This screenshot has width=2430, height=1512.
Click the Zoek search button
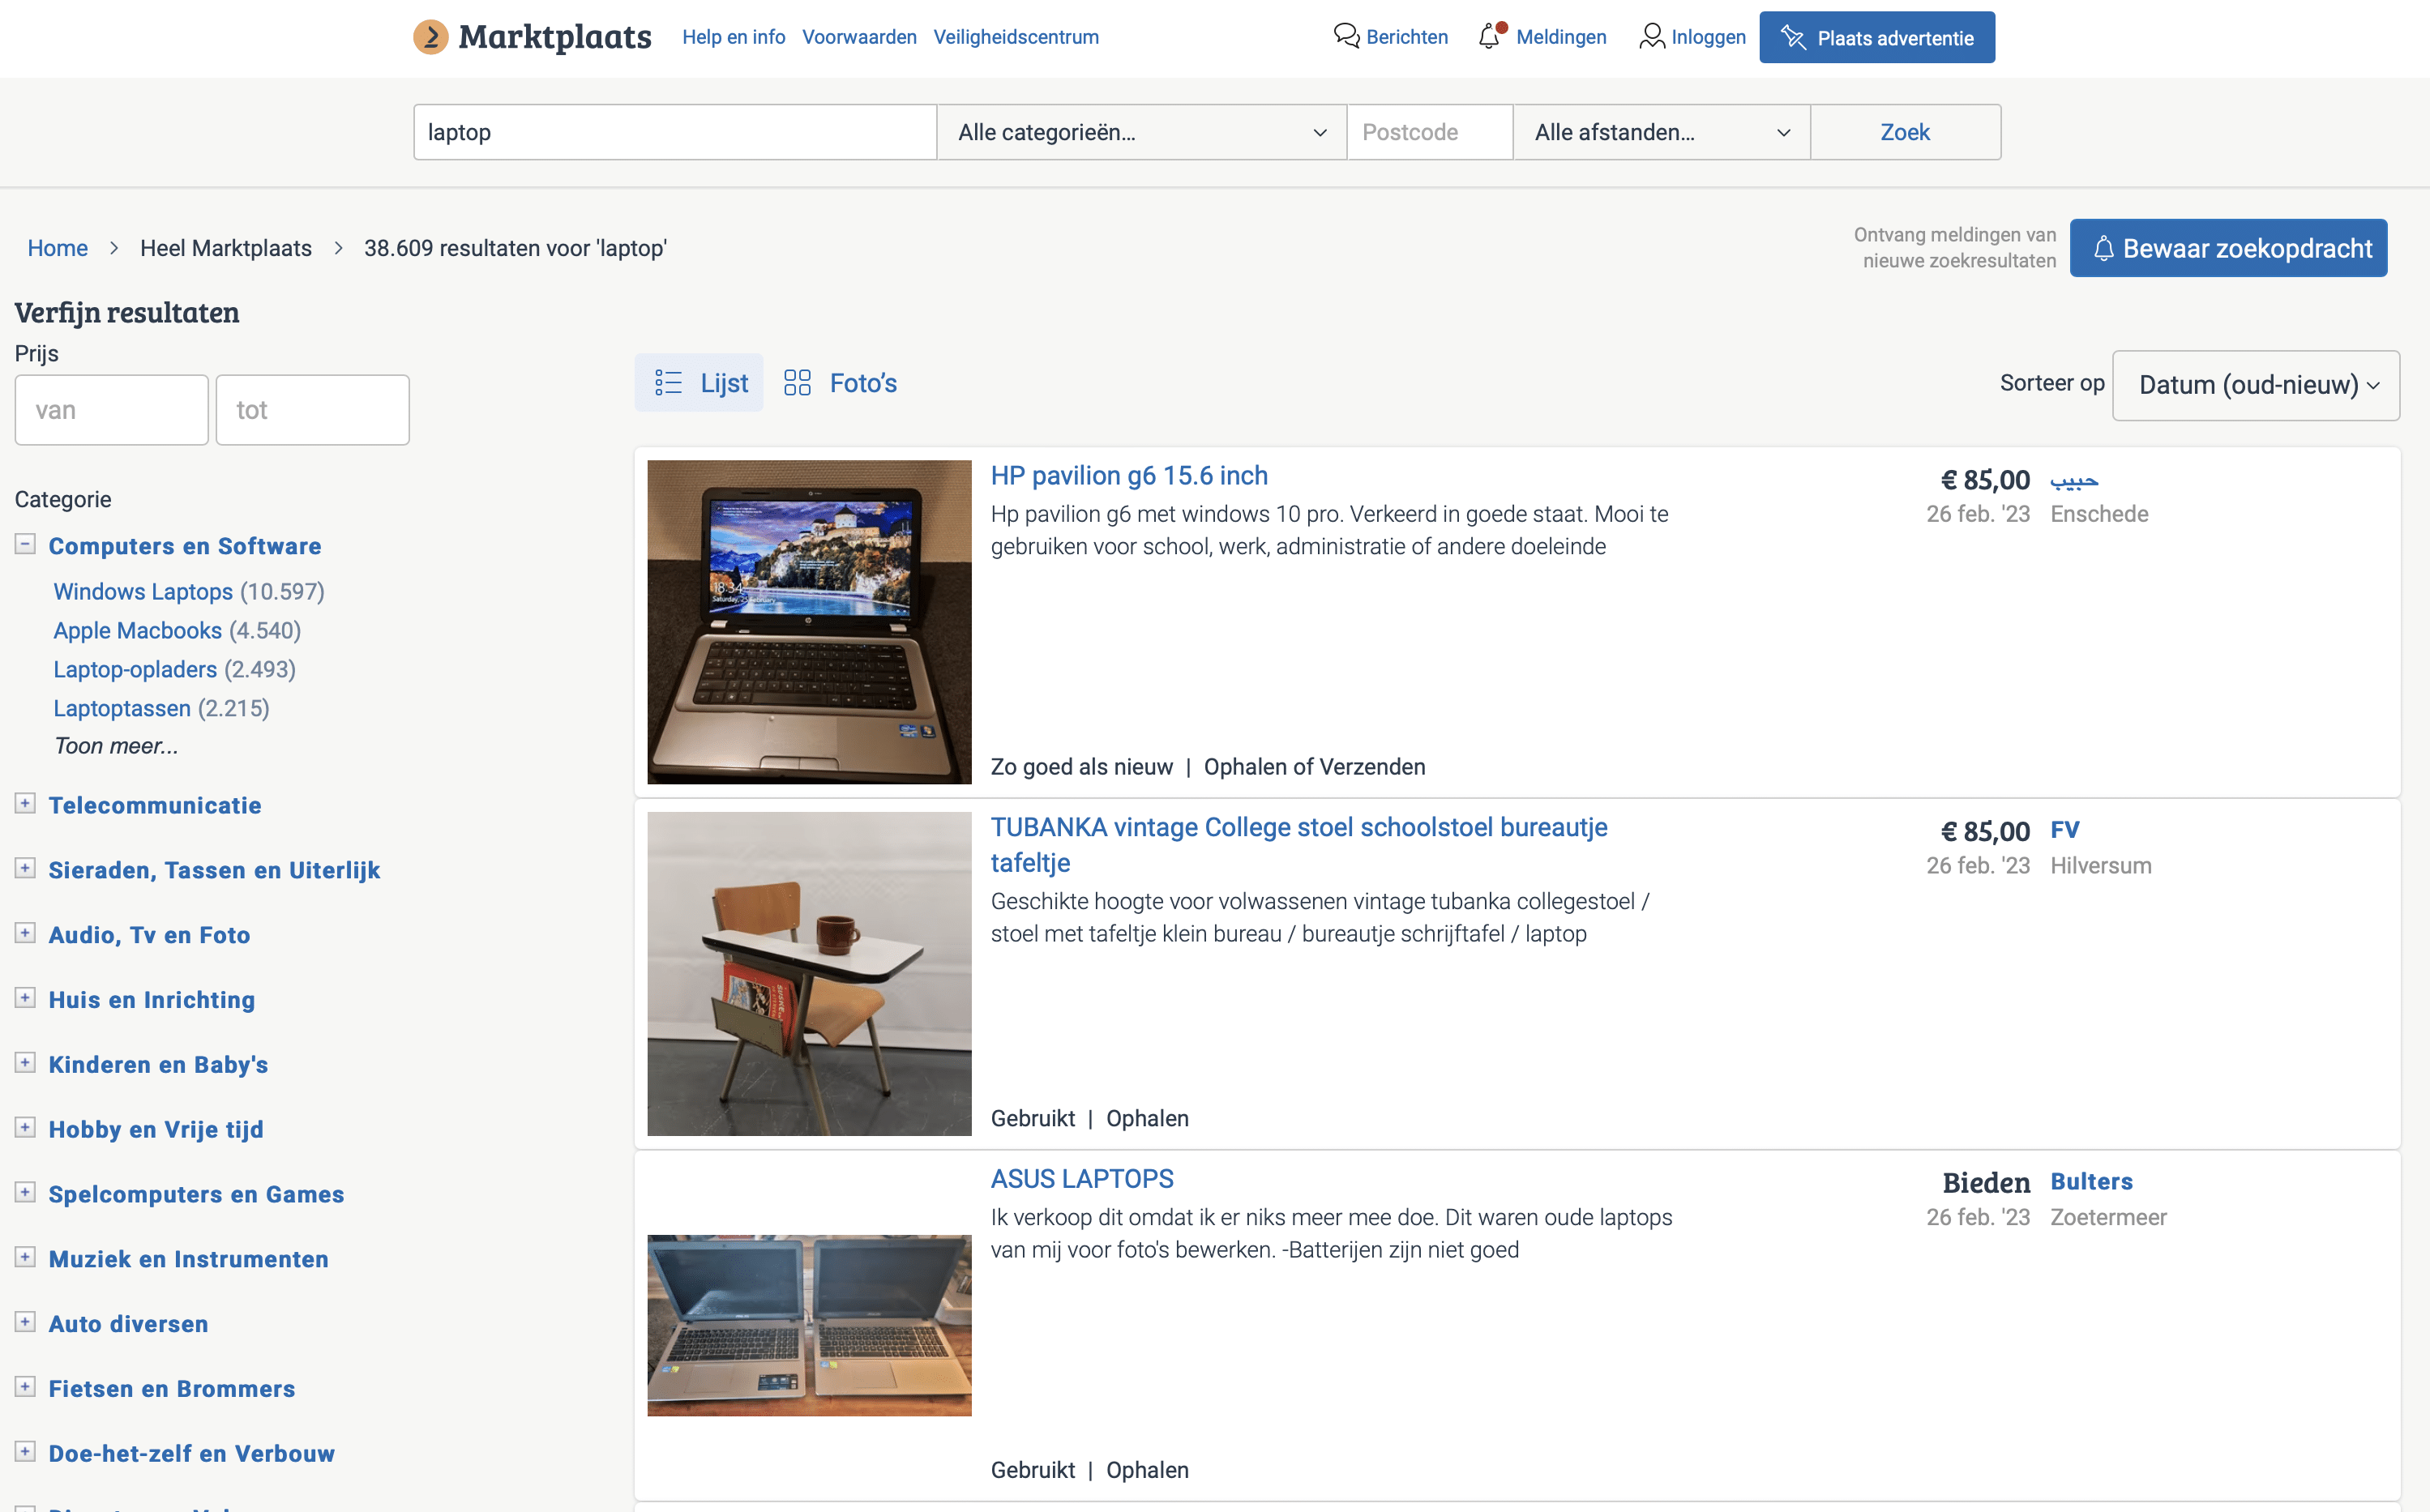[x=1904, y=132]
